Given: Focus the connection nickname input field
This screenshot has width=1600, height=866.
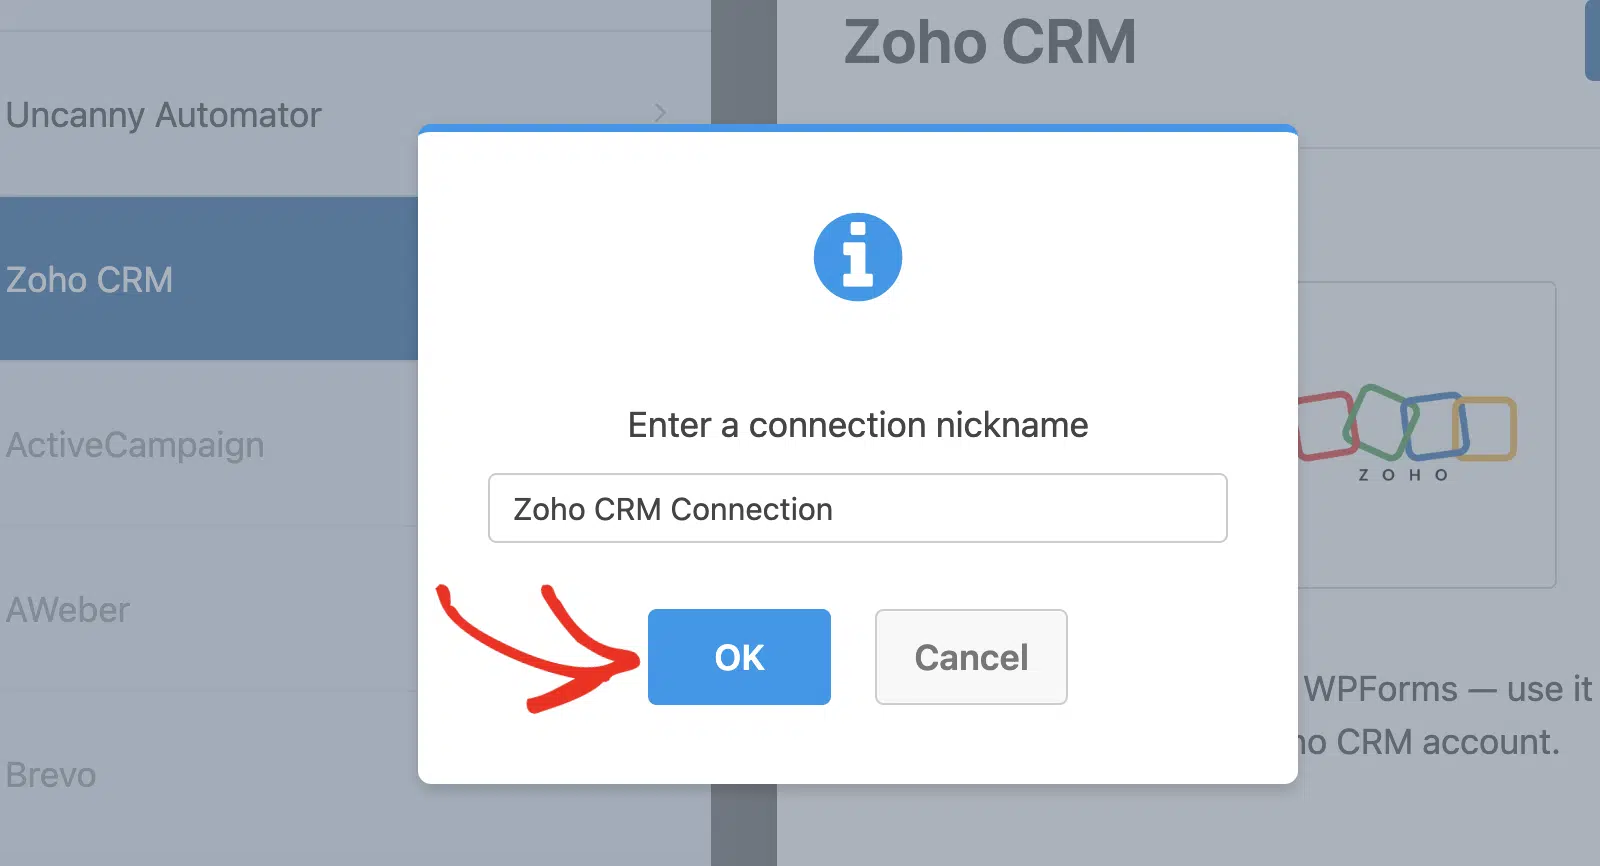Looking at the screenshot, I should tap(857, 508).
